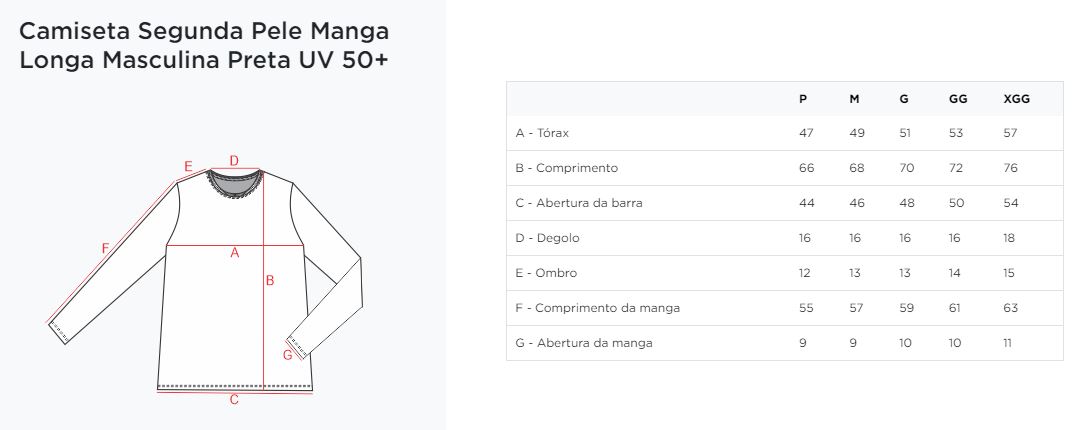This screenshot has width=1082, height=430.
Task: Click the shirt collar in the diagram
Action: [x=235, y=182]
